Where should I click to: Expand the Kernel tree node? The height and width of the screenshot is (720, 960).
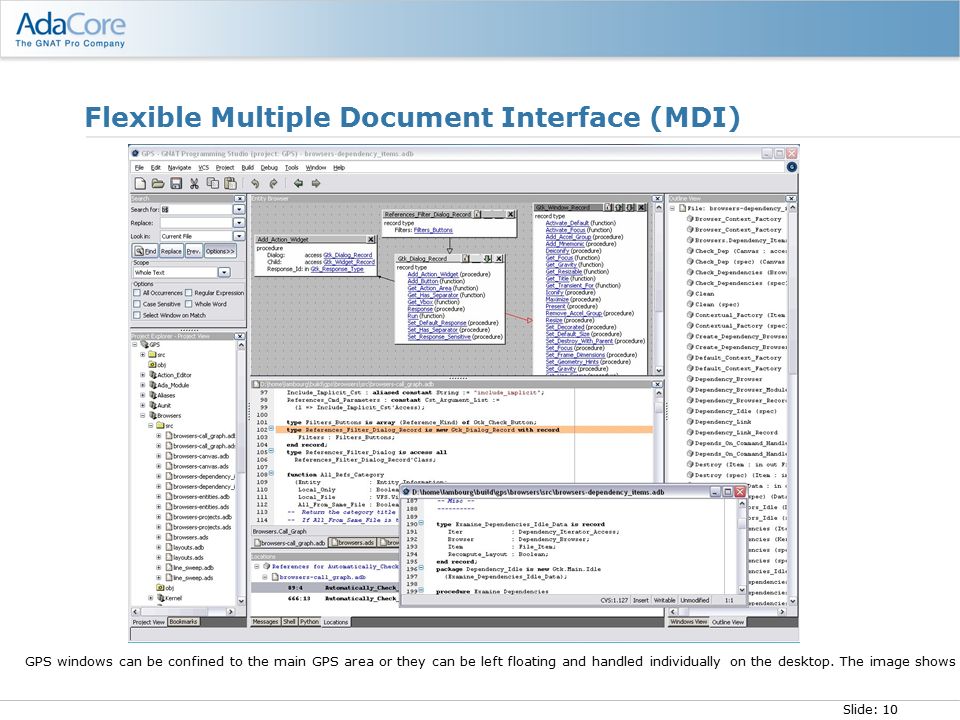(x=151, y=598)
